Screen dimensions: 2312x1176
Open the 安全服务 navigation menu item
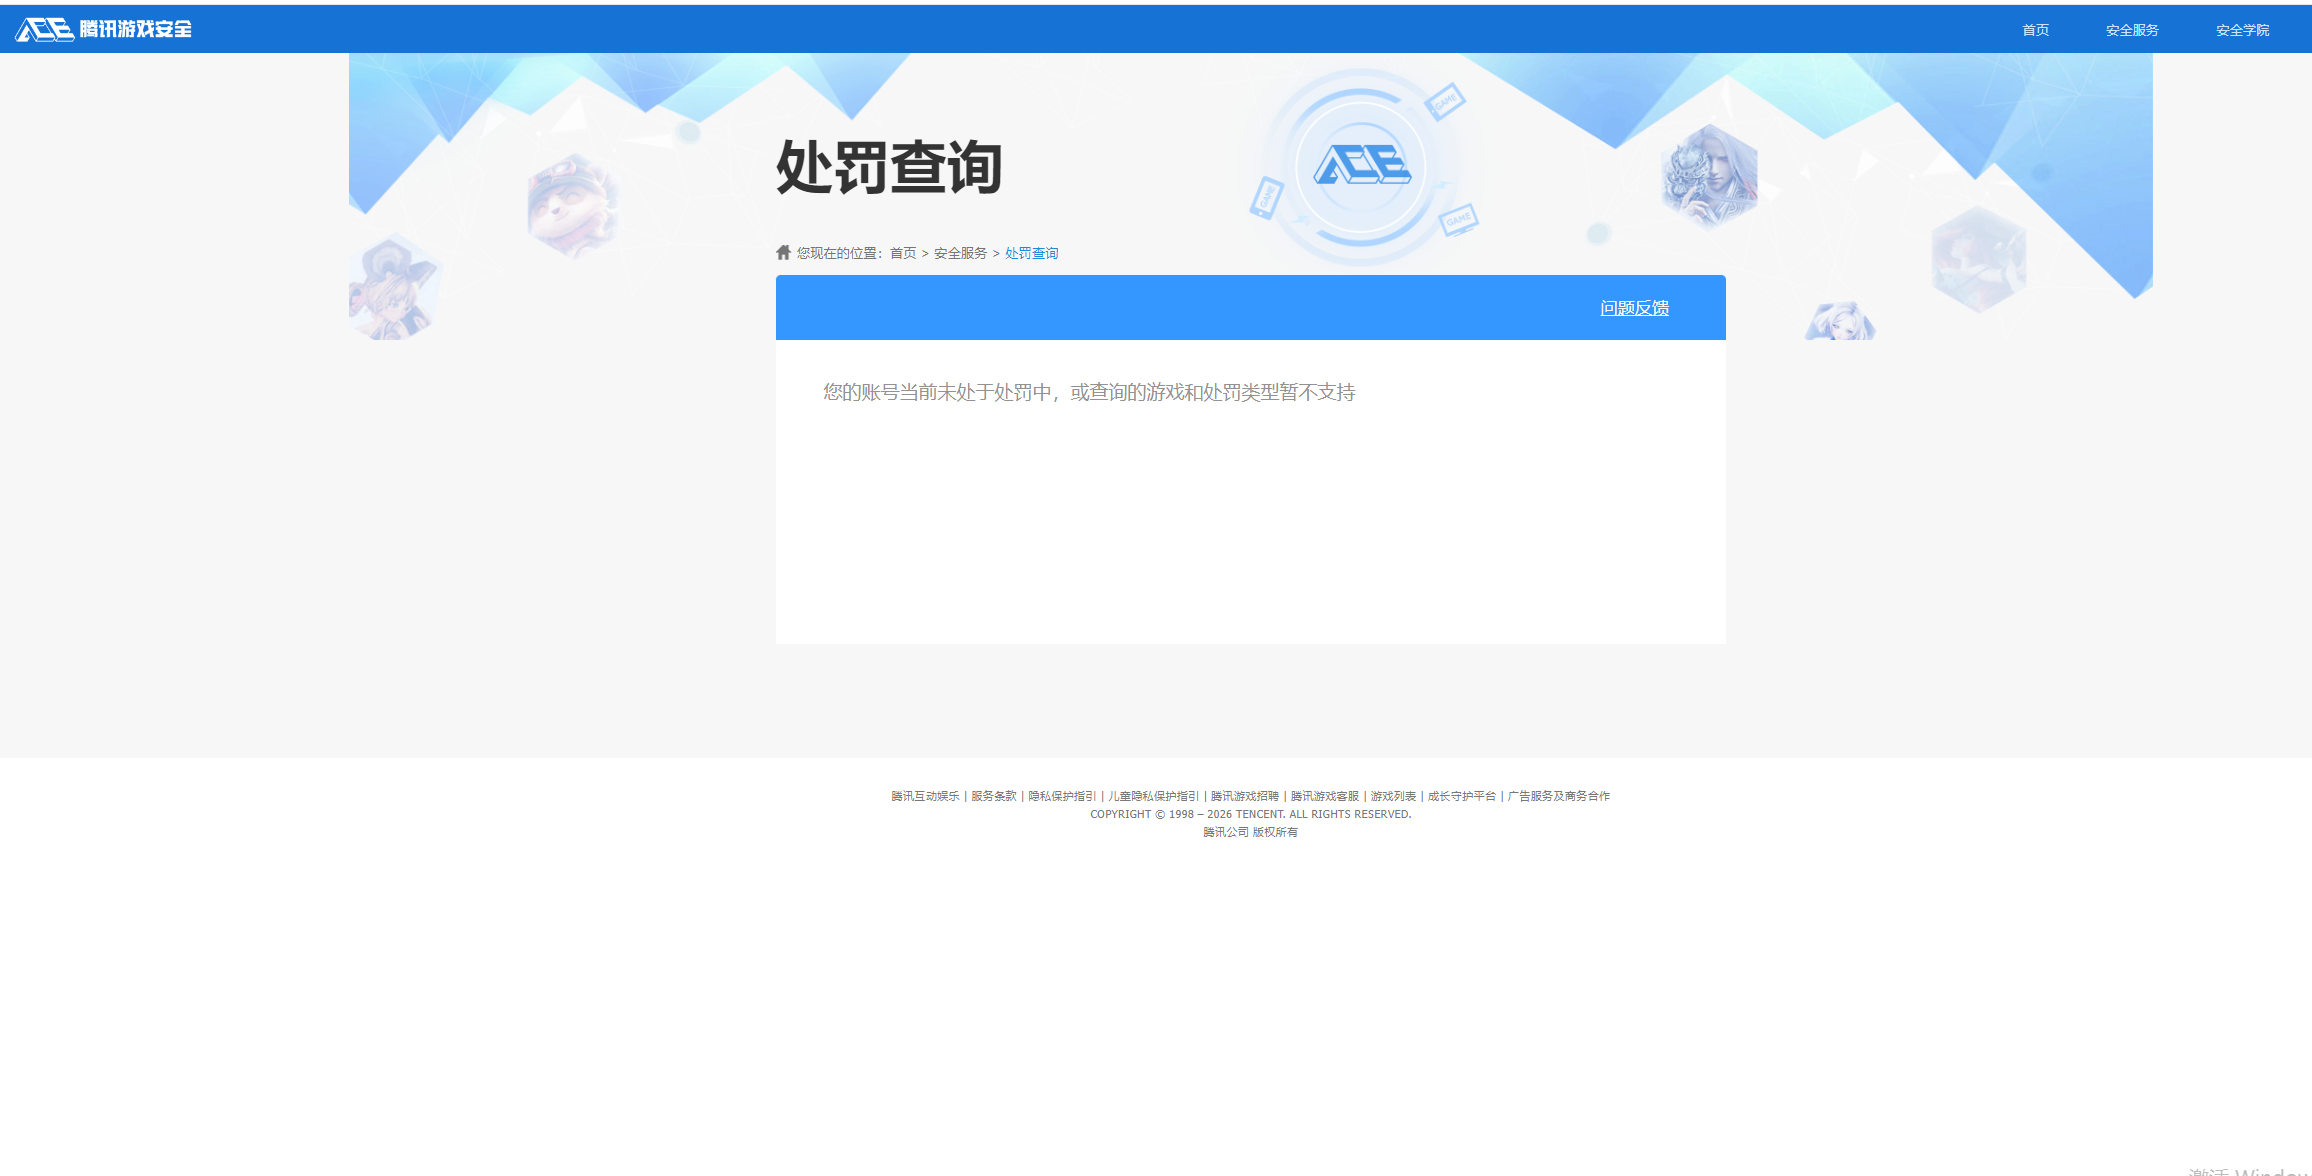click(x=2131, y=29)
